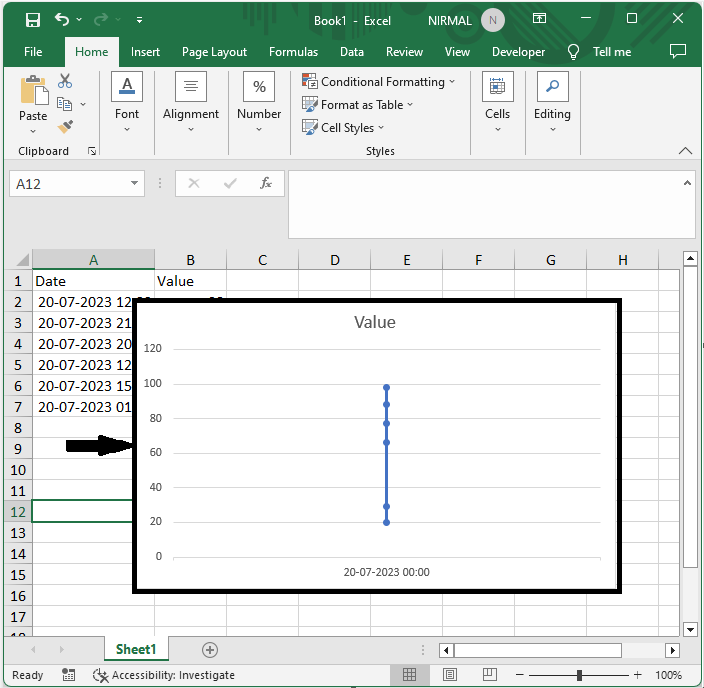Select column A header
The height and width of the screenshot is (688, 704).
(x=93, y=260)
